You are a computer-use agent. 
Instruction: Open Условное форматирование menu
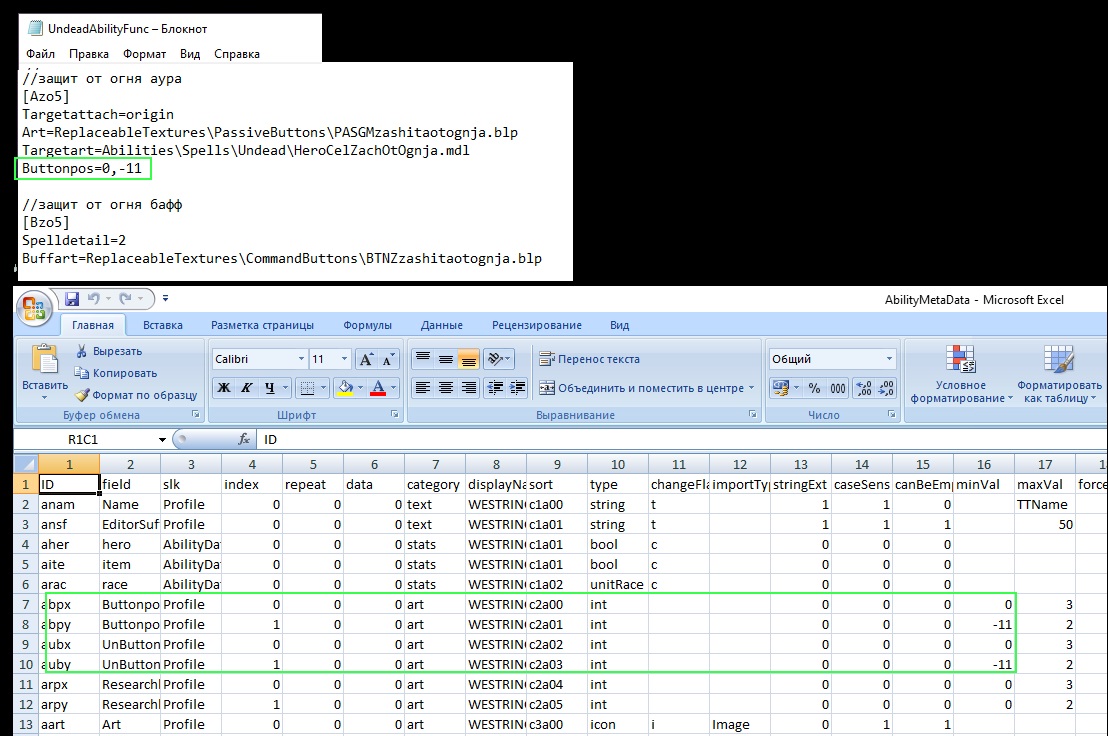tap(961, 374)
